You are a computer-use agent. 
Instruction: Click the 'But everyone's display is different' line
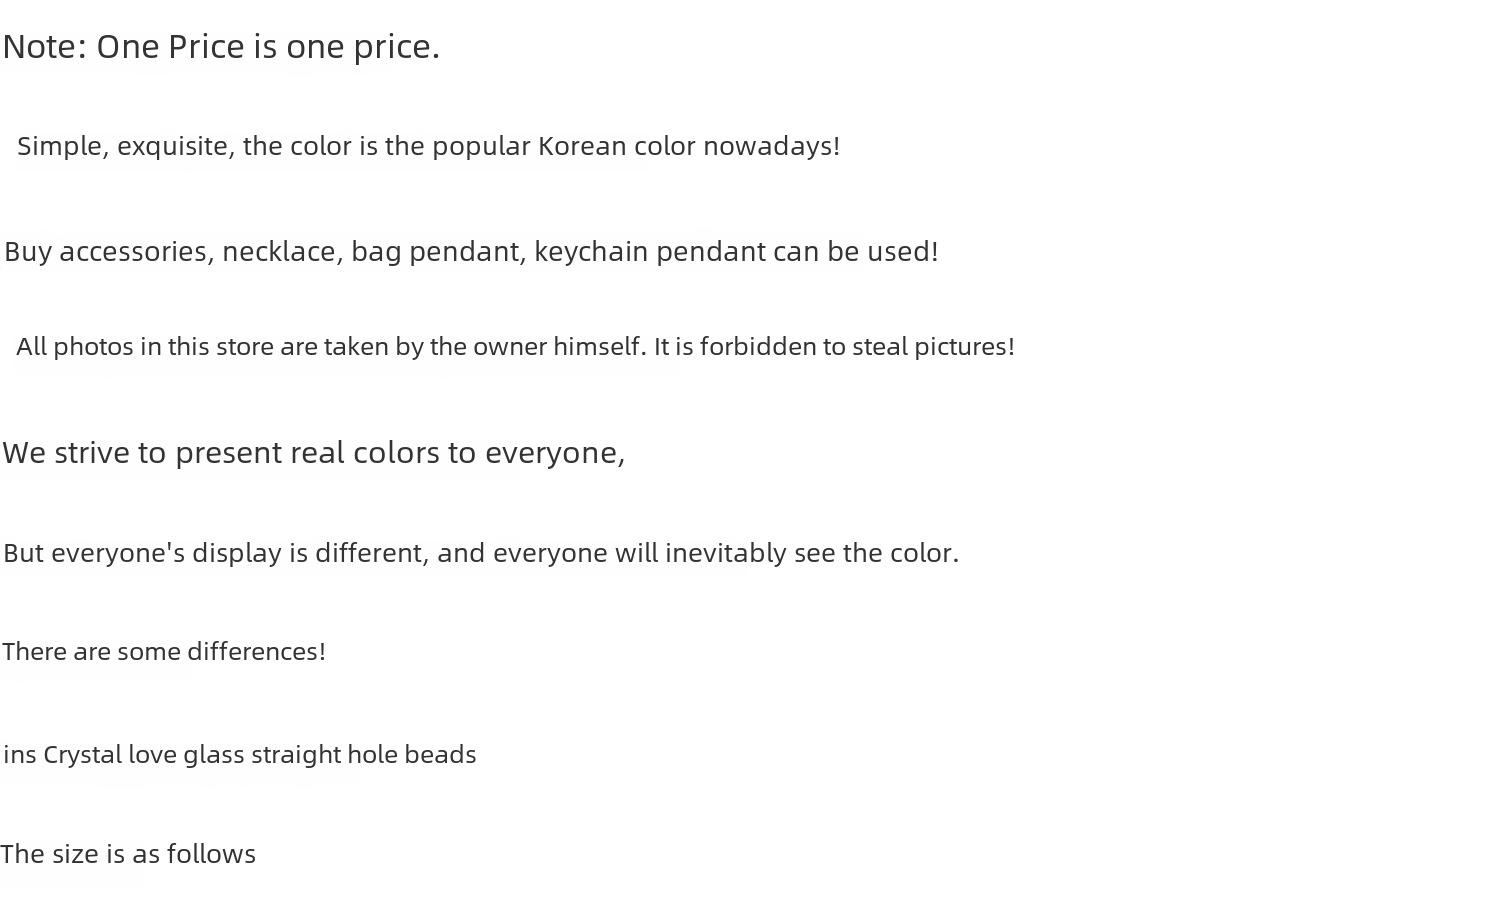point(481,553)
